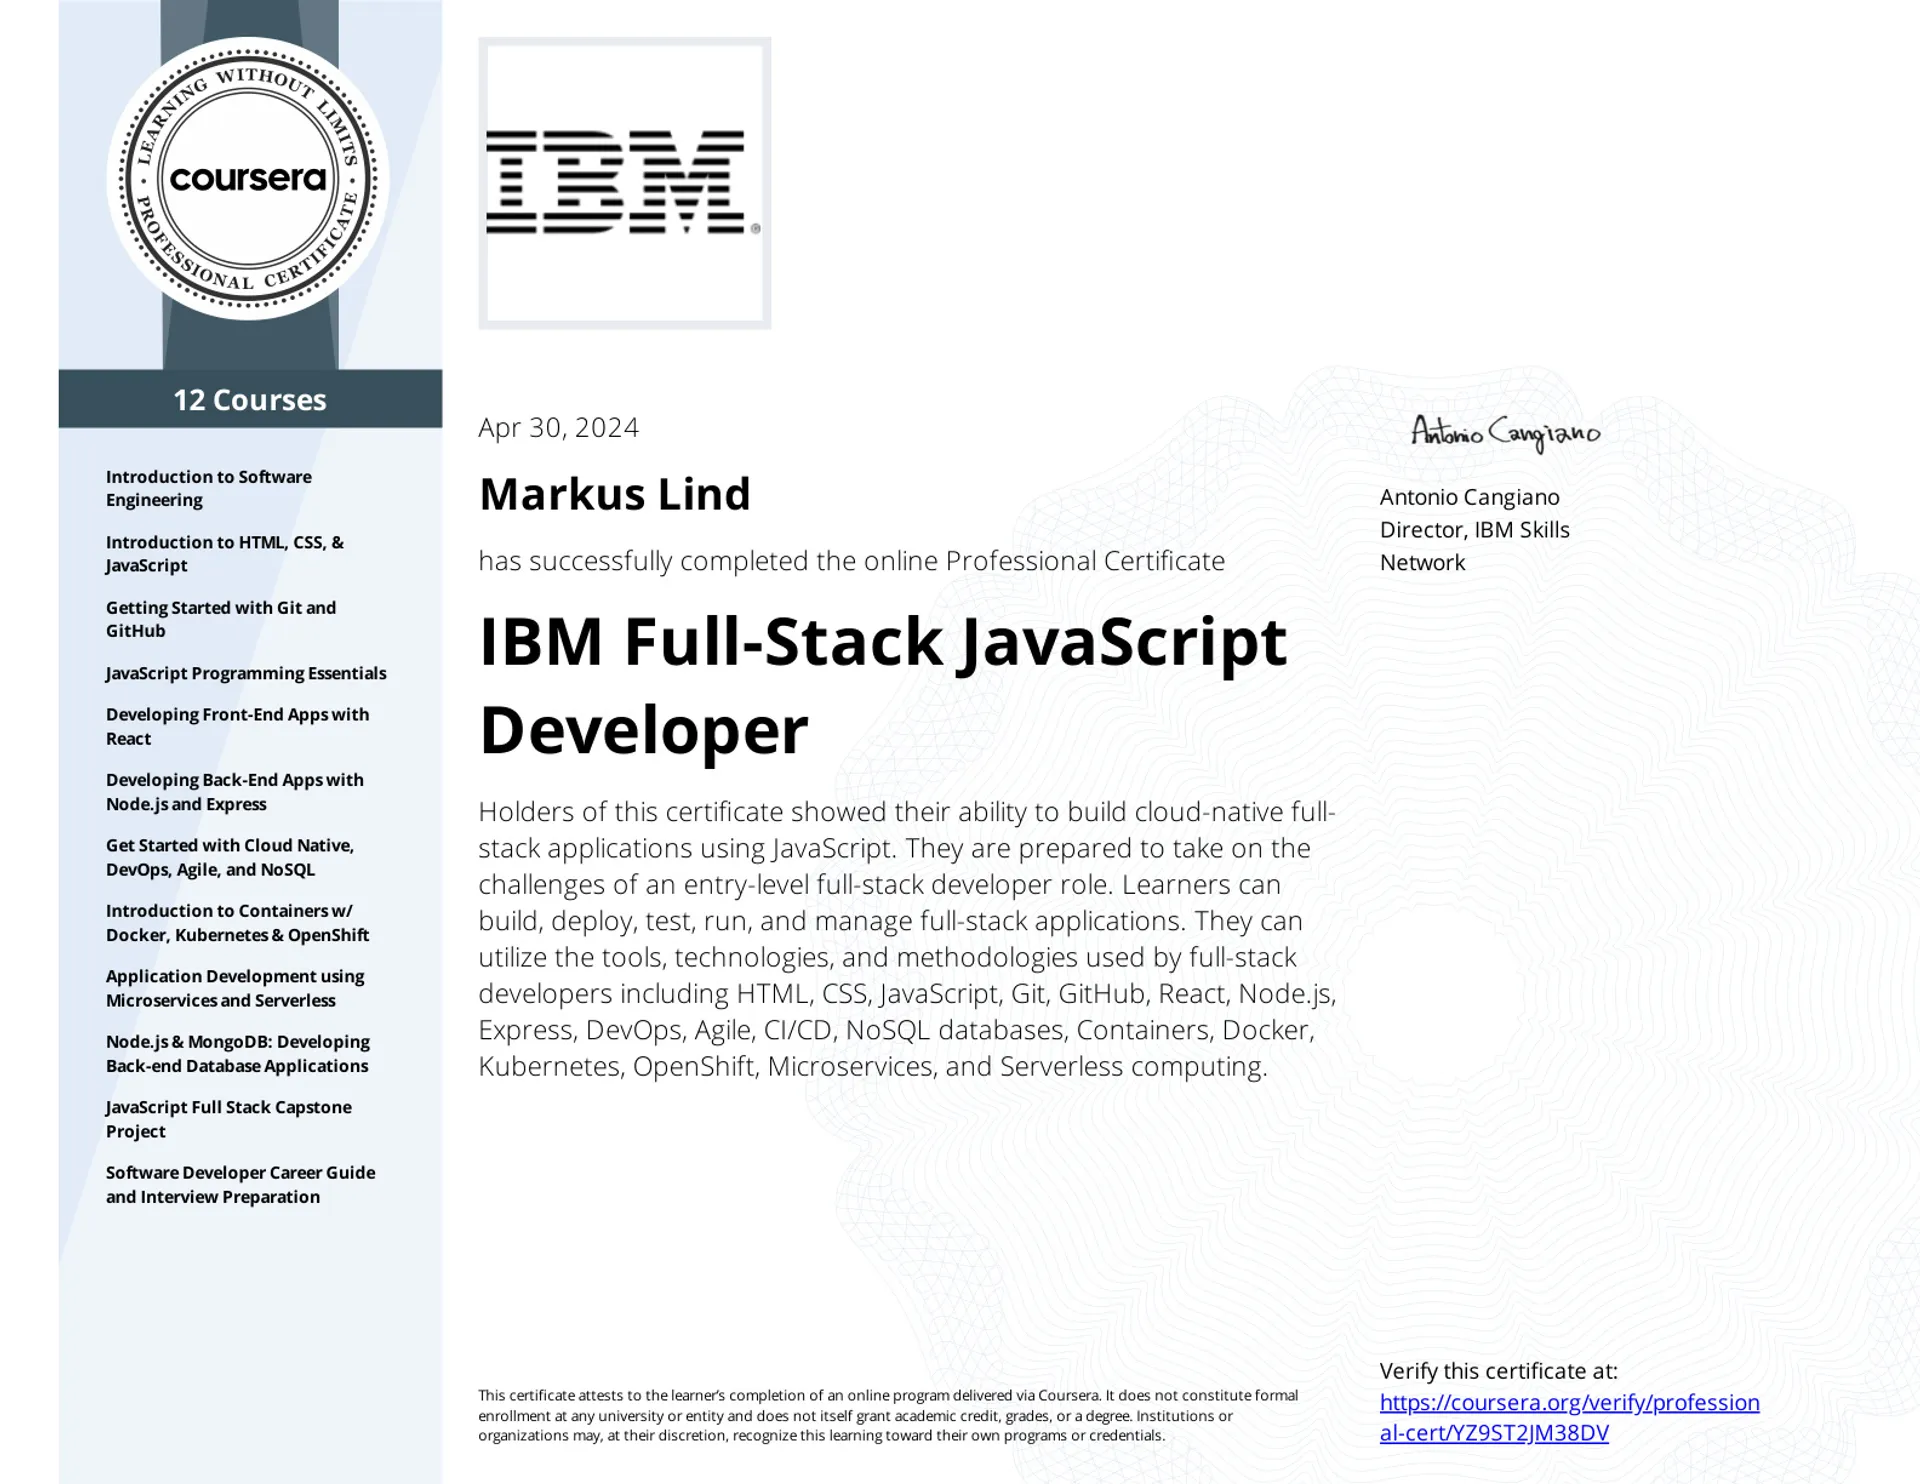Click 'Introduction to HTML, CSS, & JavaScript' course
The width and height of the screenshot is (1920, 1484).
click(x=225, y=553)
